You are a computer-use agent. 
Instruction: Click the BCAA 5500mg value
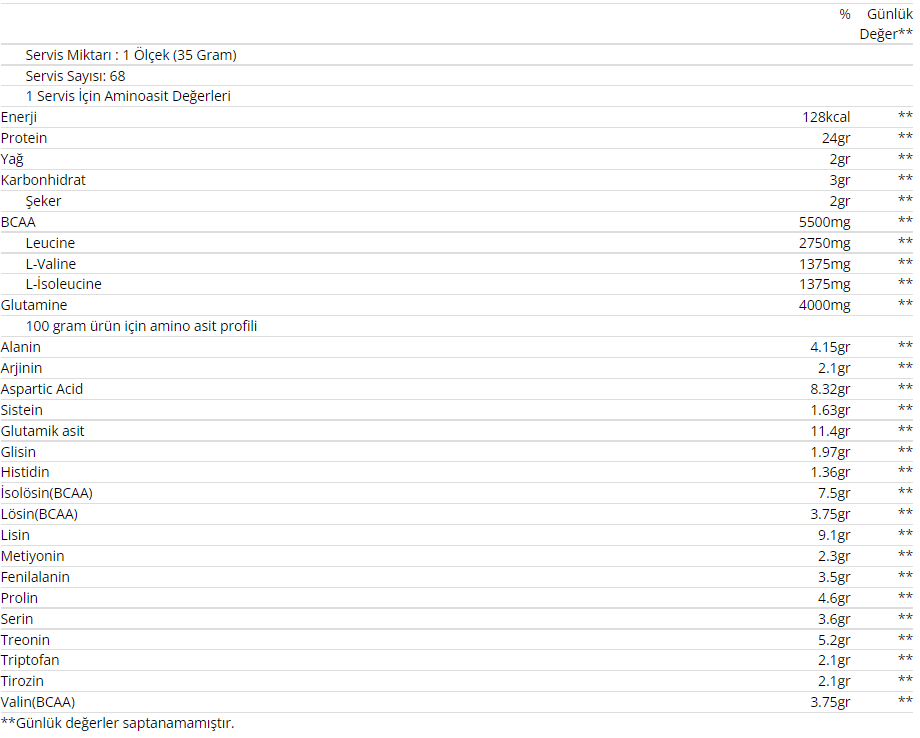coord(824,222)
